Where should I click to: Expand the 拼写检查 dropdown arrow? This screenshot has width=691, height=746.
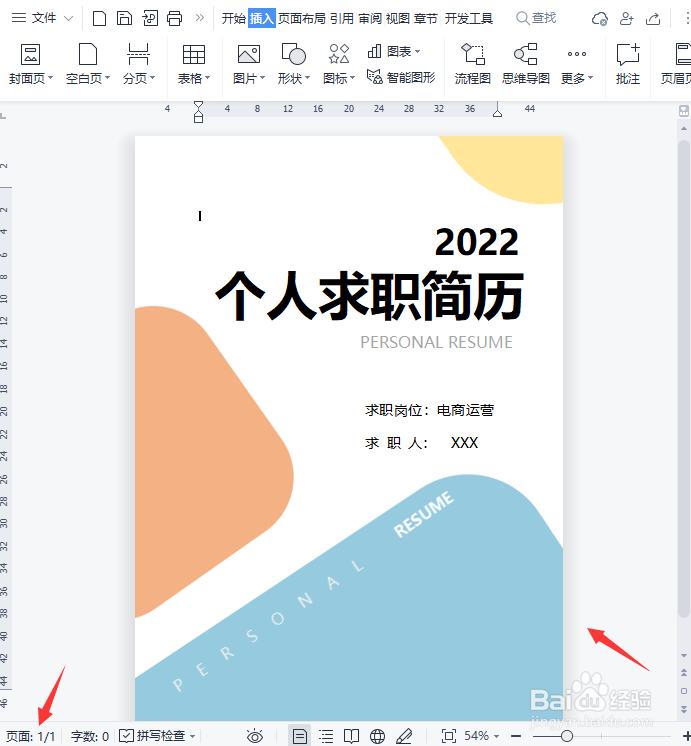193,736
